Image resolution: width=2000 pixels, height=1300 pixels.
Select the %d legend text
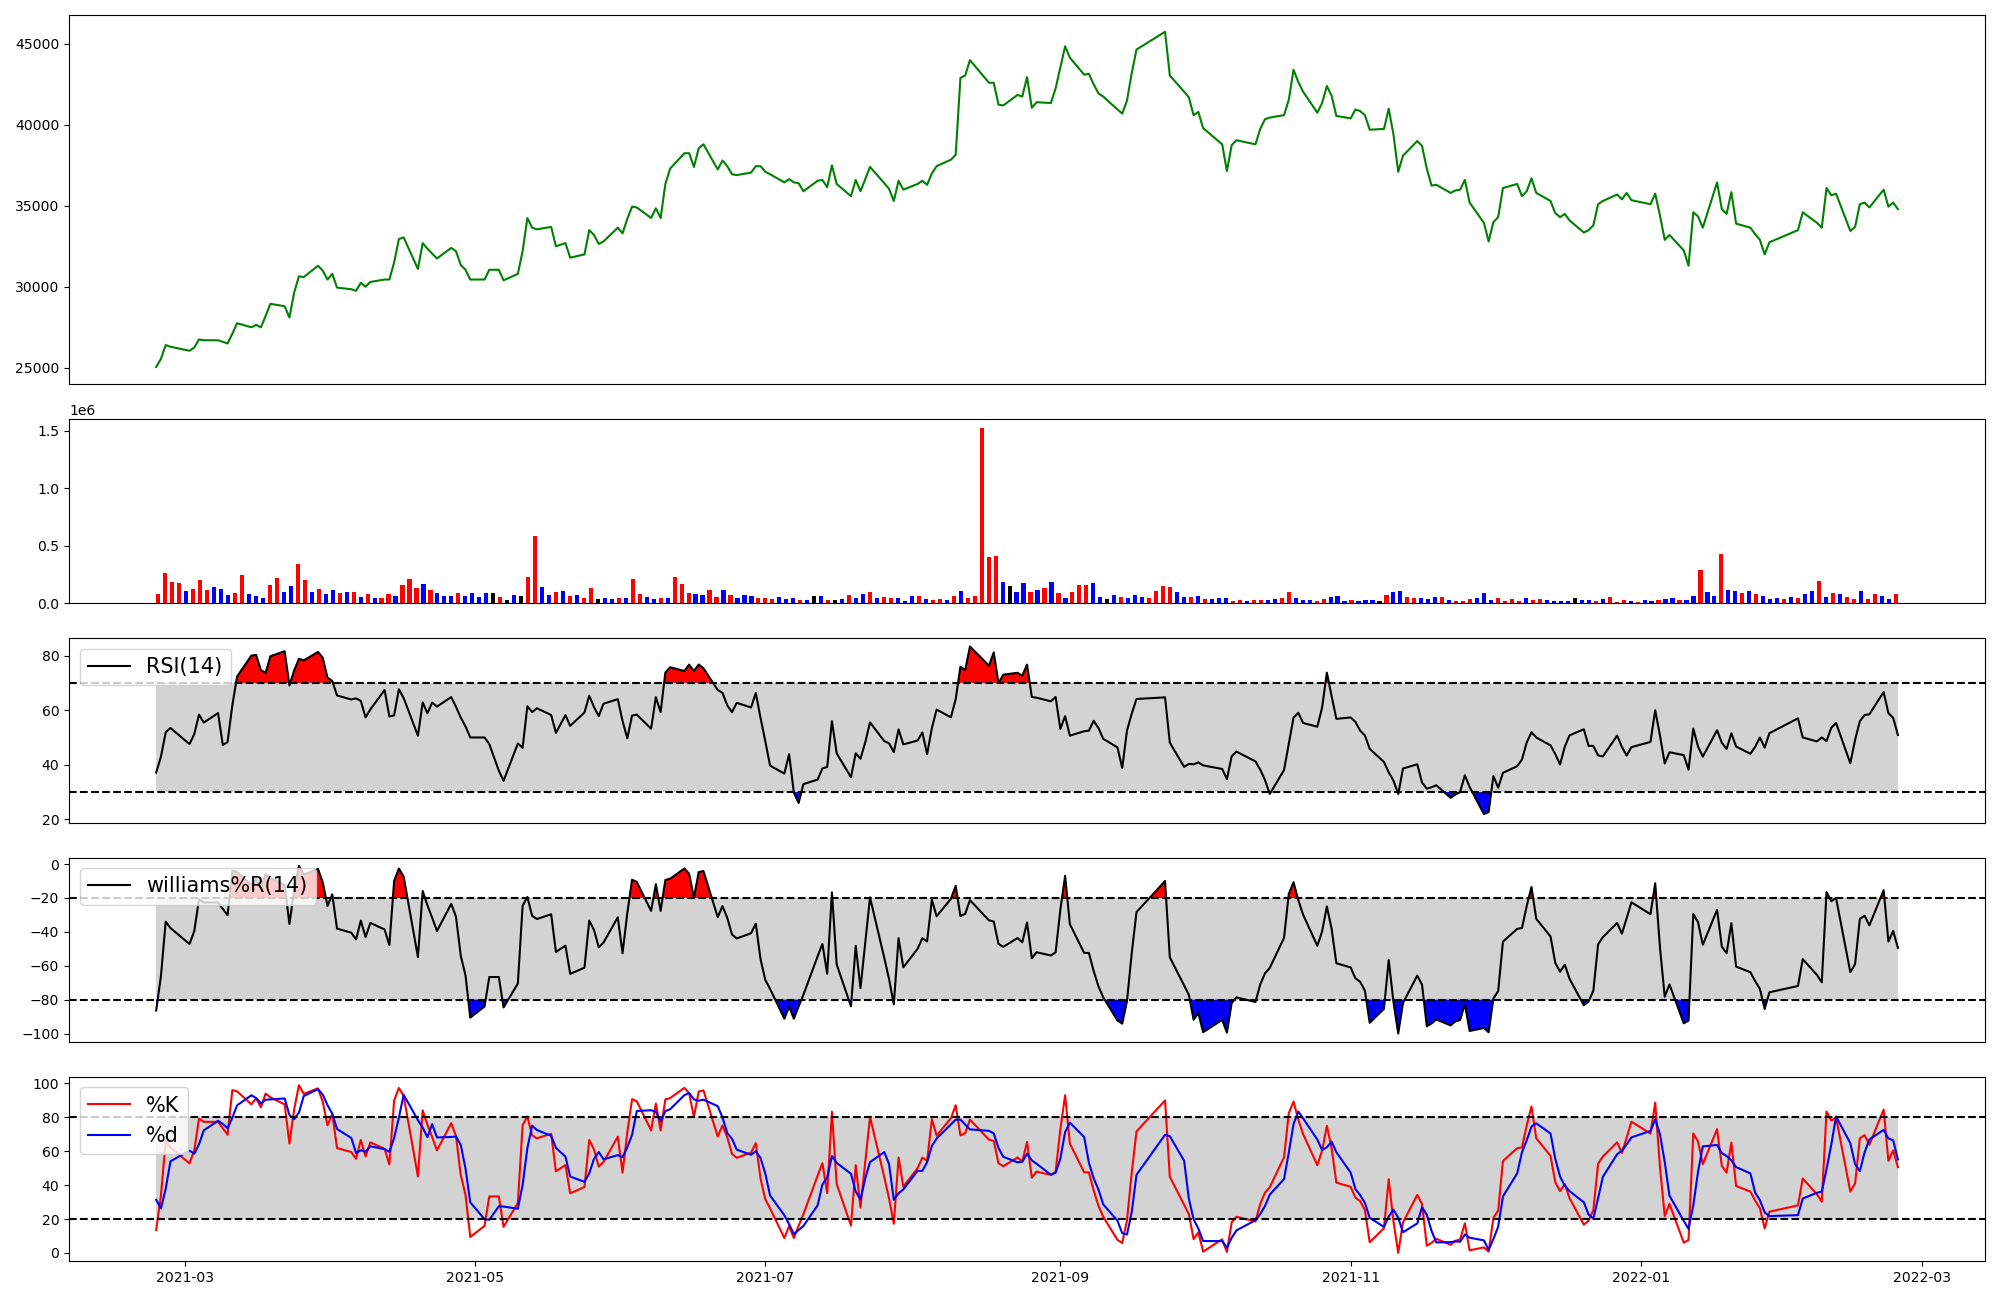(x=162, y=1135)
